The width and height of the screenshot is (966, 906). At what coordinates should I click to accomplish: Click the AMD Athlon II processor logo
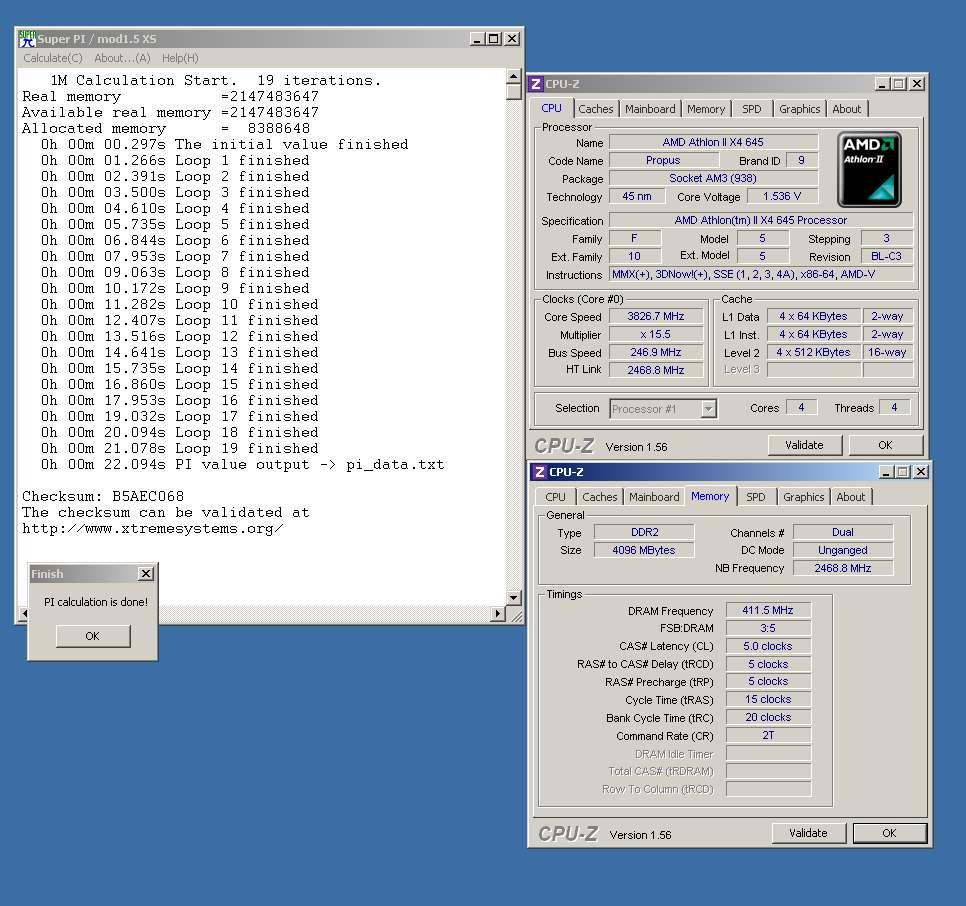coord(869,169)
